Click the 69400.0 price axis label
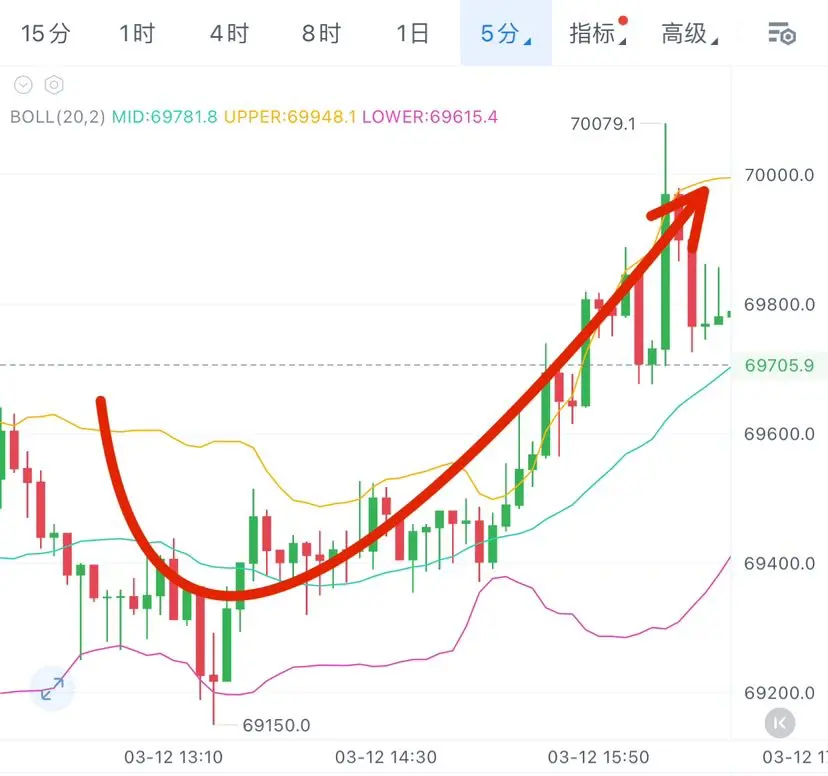 (x=779, y=563)
